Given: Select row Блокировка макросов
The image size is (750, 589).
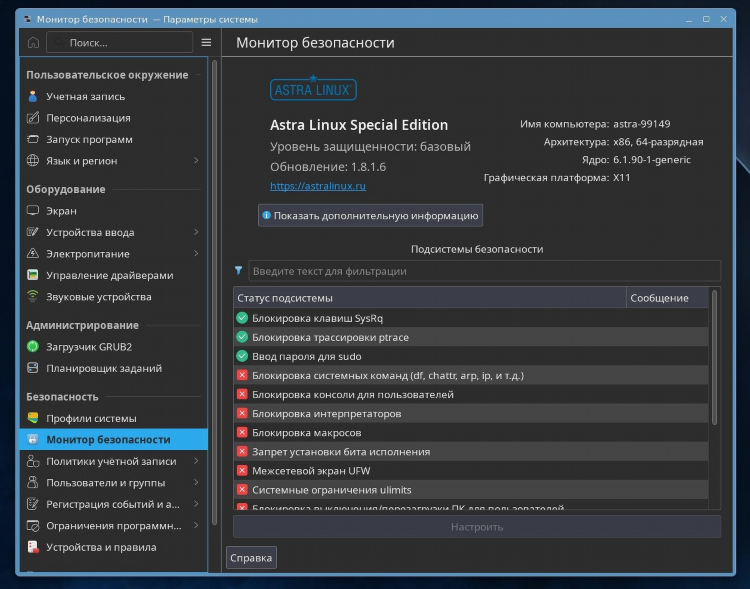Looking at the screenshot, I should tap(471, 433).
